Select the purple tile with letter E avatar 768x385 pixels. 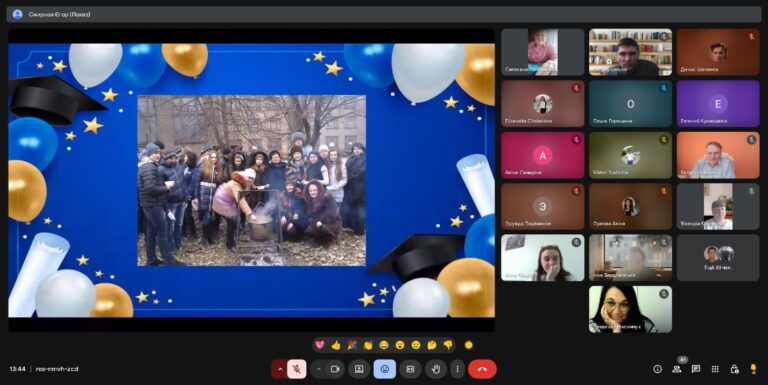point(718,103)
